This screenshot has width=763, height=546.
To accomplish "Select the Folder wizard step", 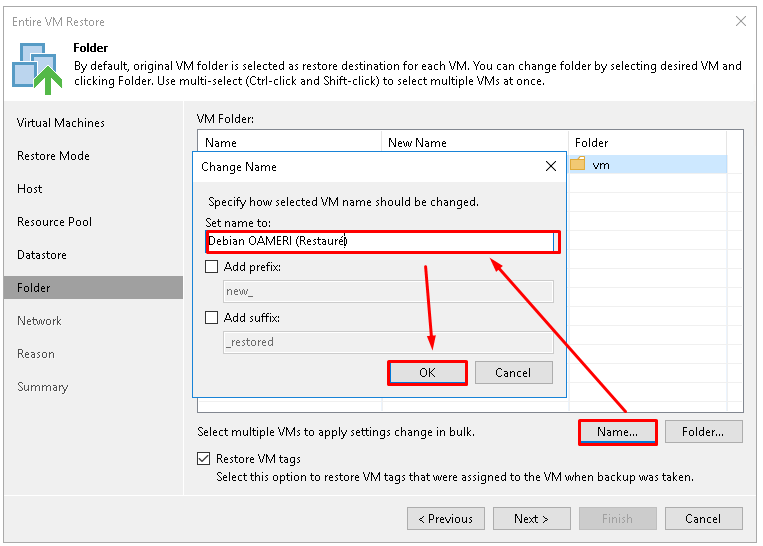I will point(93,288).
